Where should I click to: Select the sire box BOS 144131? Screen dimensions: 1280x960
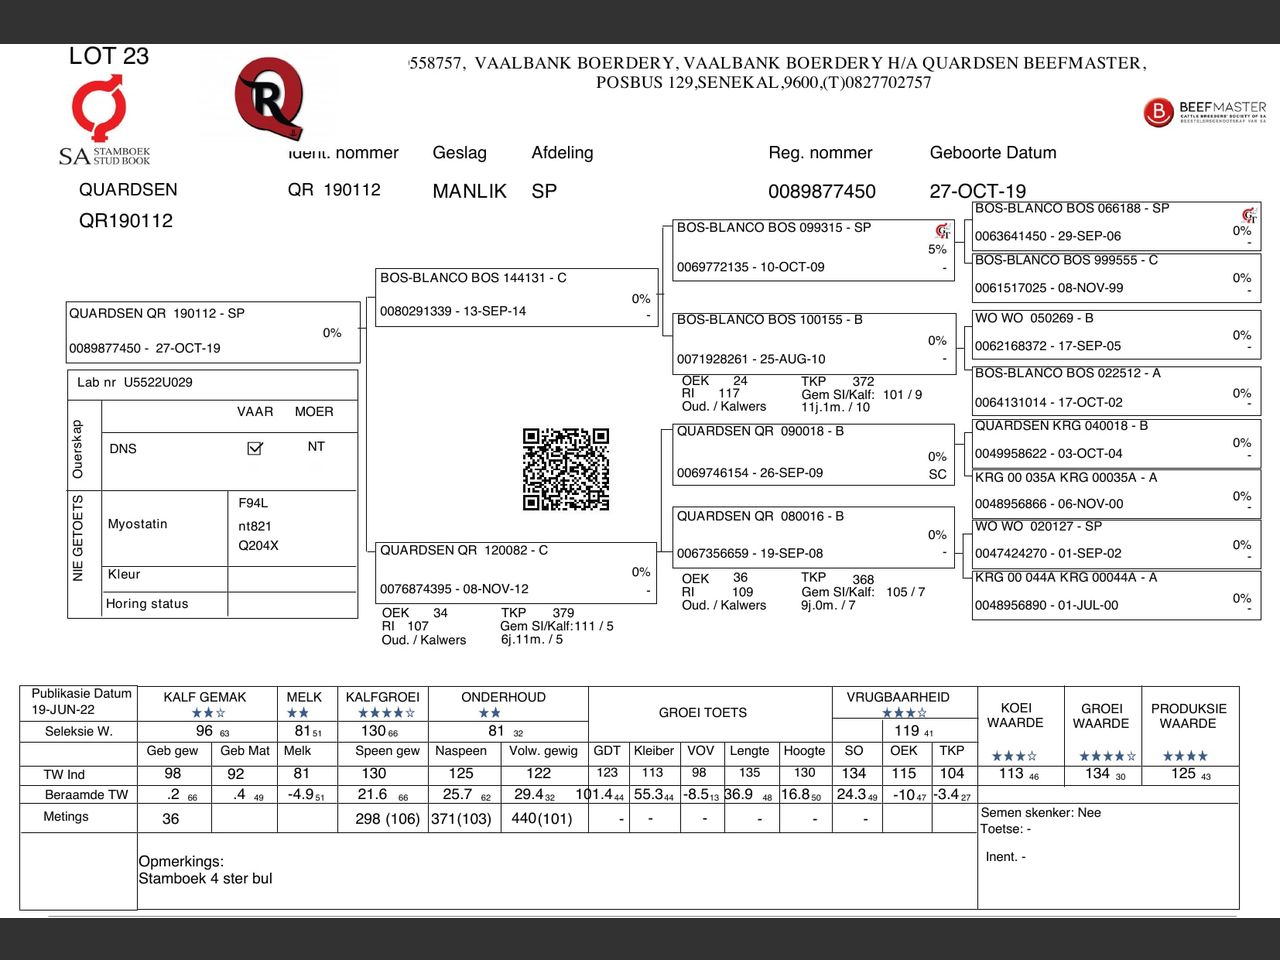[516, 296]
